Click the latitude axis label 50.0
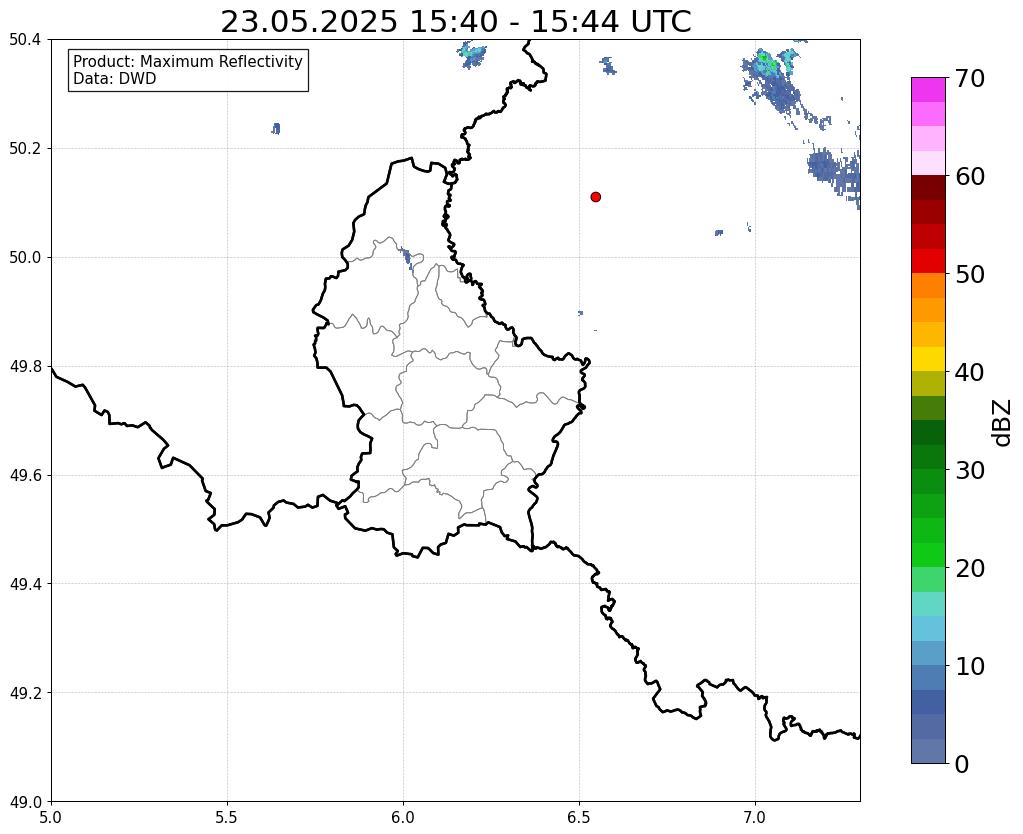This screenshot has height=834, width=1023. click(25, 258)
